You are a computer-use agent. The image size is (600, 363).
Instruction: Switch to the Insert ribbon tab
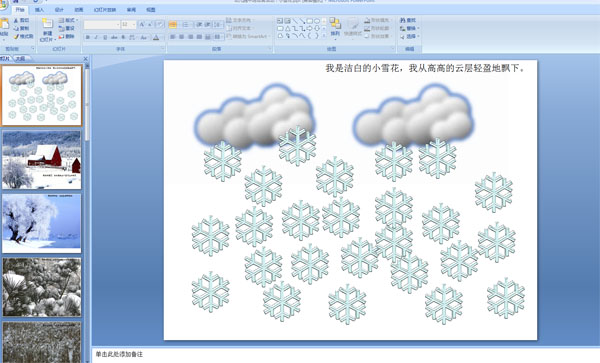pyautogui.click(x=39, y=10)
